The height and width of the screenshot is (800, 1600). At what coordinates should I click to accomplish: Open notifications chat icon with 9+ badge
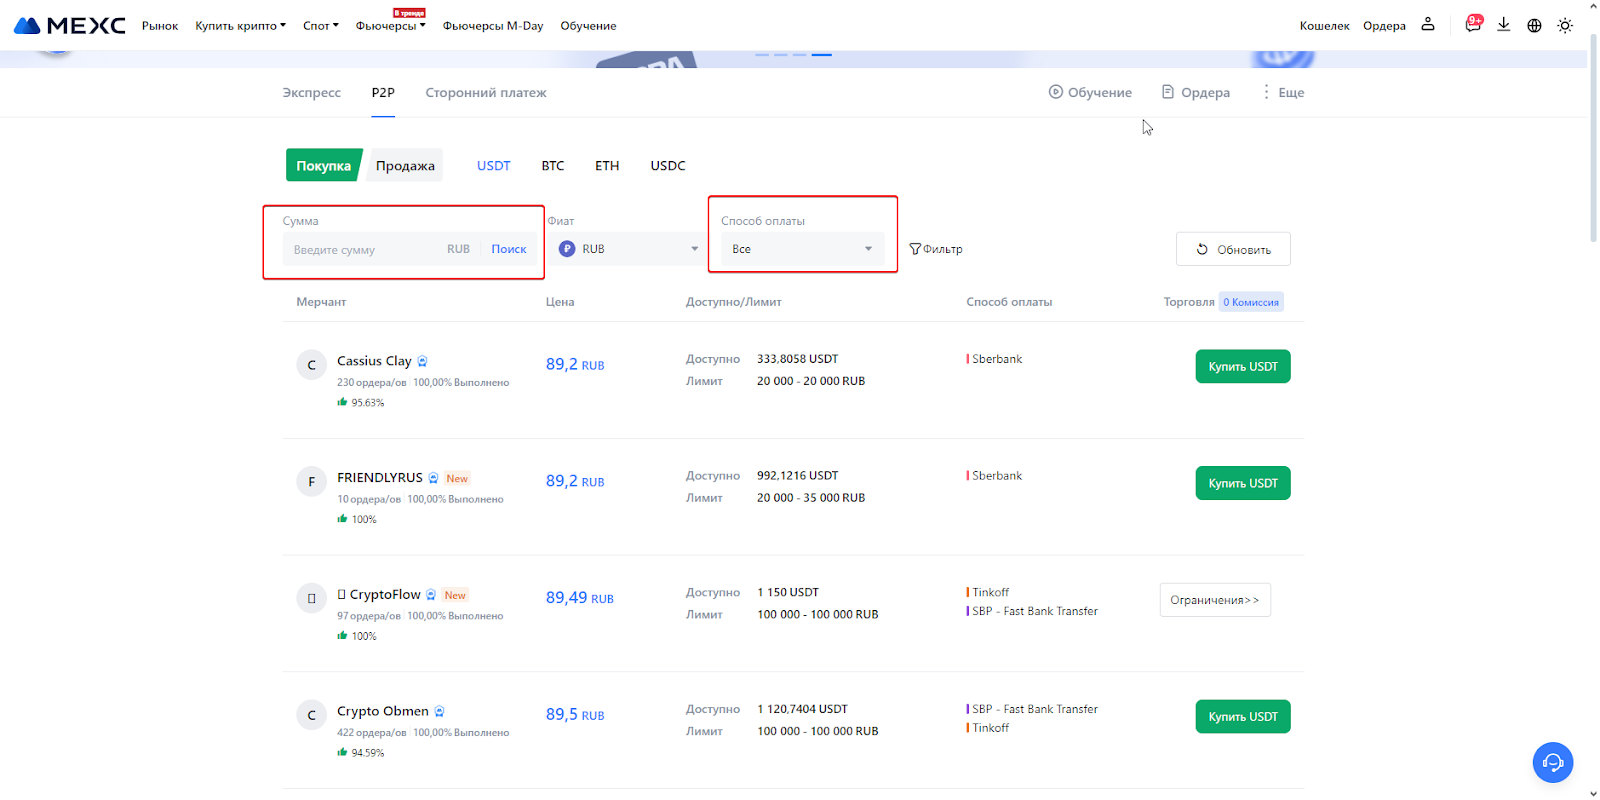pos(1473,24)
